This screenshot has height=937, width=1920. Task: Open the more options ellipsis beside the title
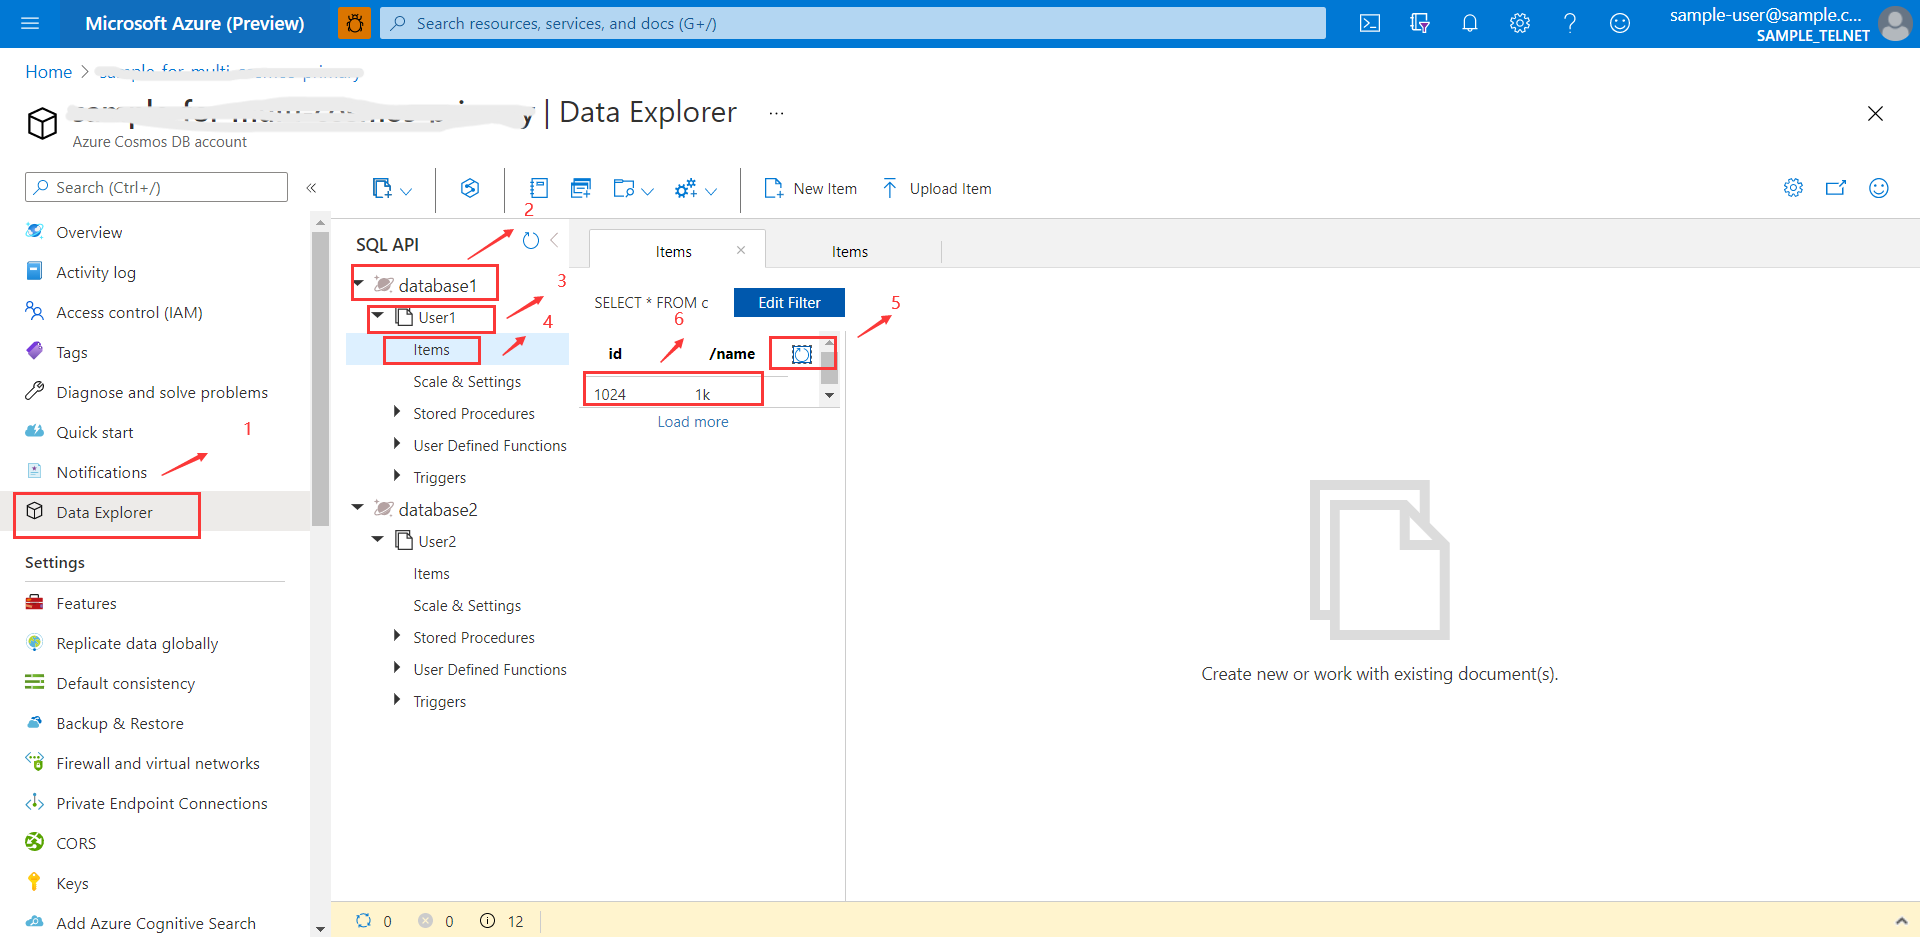click(x=776, y=113)
